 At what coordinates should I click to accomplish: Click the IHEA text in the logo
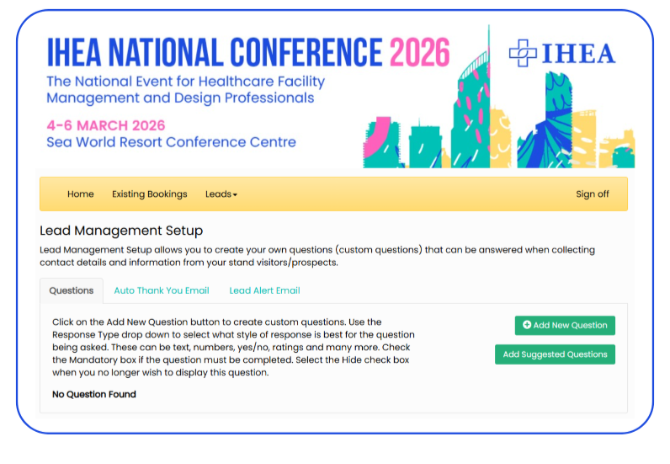point(579,52)
